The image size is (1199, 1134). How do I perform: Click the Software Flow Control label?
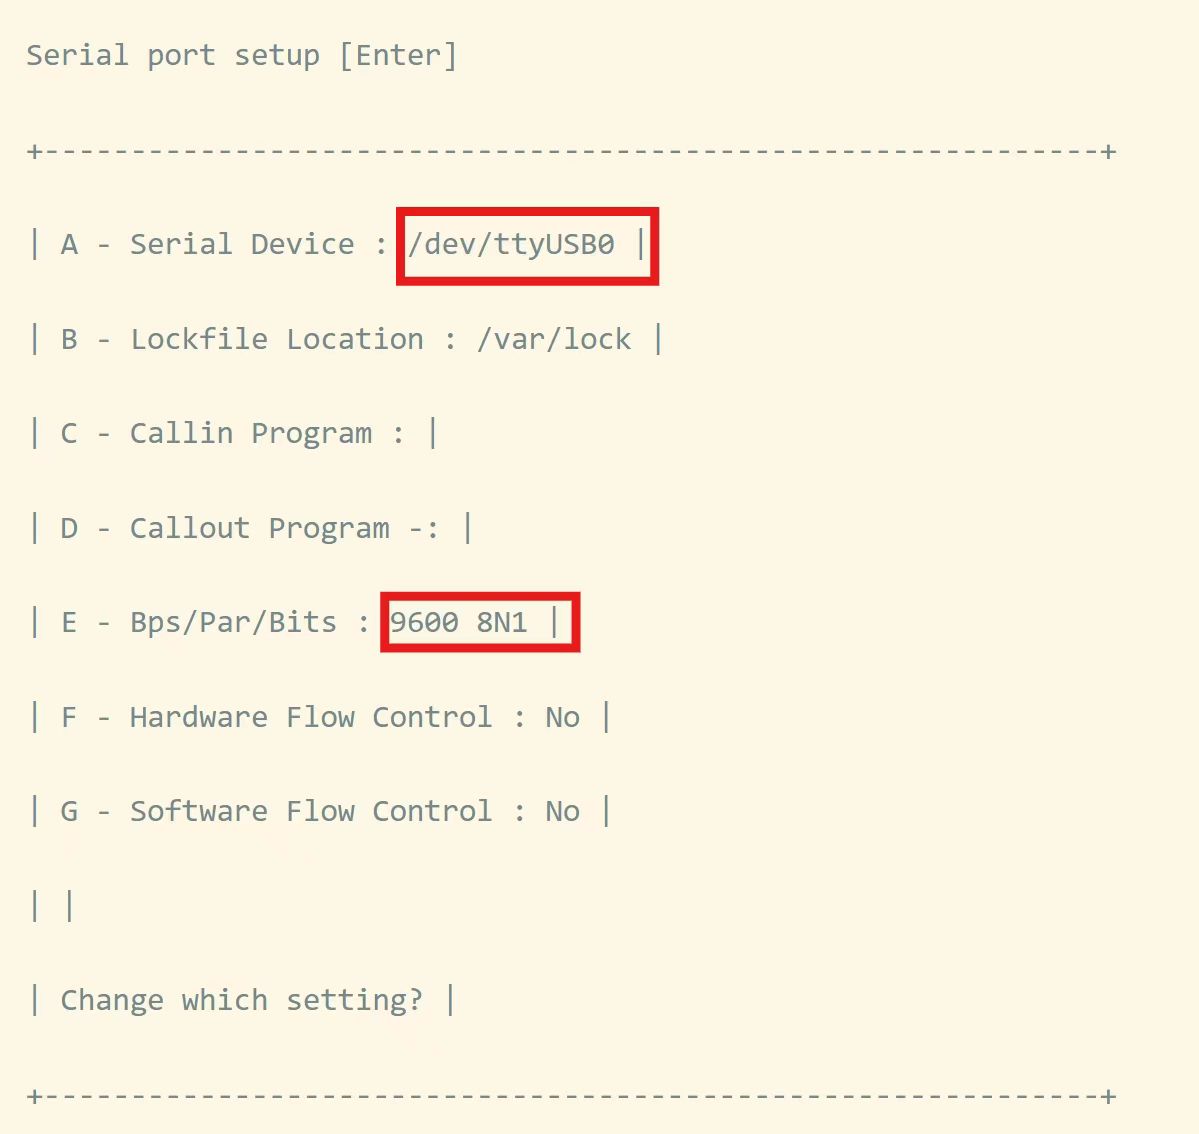[x=311, y=811]
